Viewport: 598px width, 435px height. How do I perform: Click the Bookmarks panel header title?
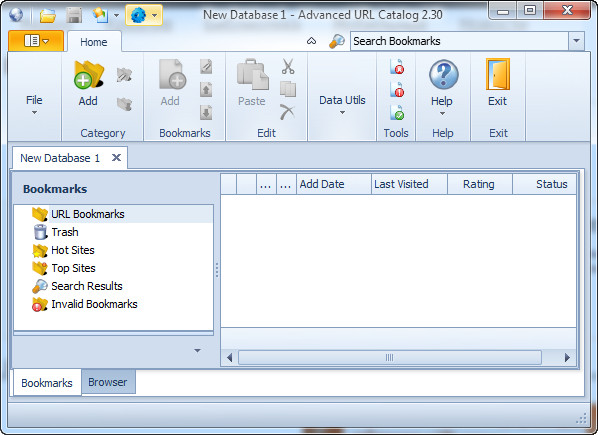[55, 189]
